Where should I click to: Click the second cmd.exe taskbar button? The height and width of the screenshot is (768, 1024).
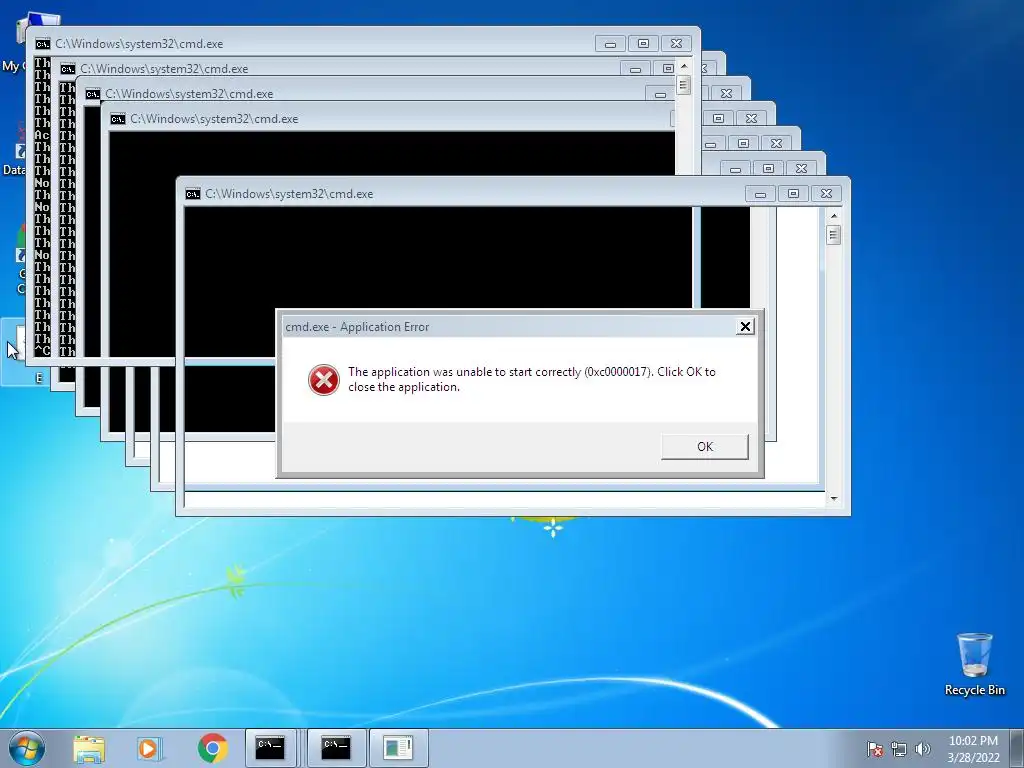(336, 748)
